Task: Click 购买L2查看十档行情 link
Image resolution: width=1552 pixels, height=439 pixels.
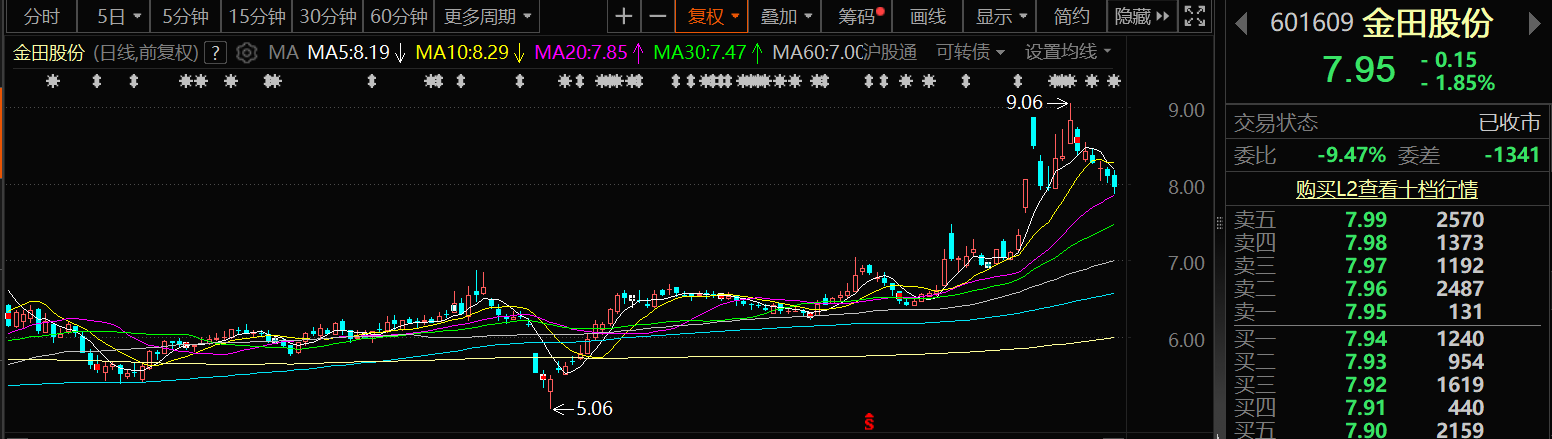Action: [1386, 188]
